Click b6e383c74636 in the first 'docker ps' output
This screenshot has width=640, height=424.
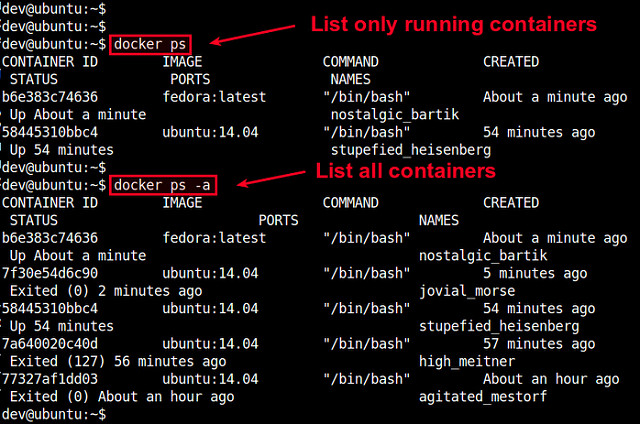coord(50,97)
